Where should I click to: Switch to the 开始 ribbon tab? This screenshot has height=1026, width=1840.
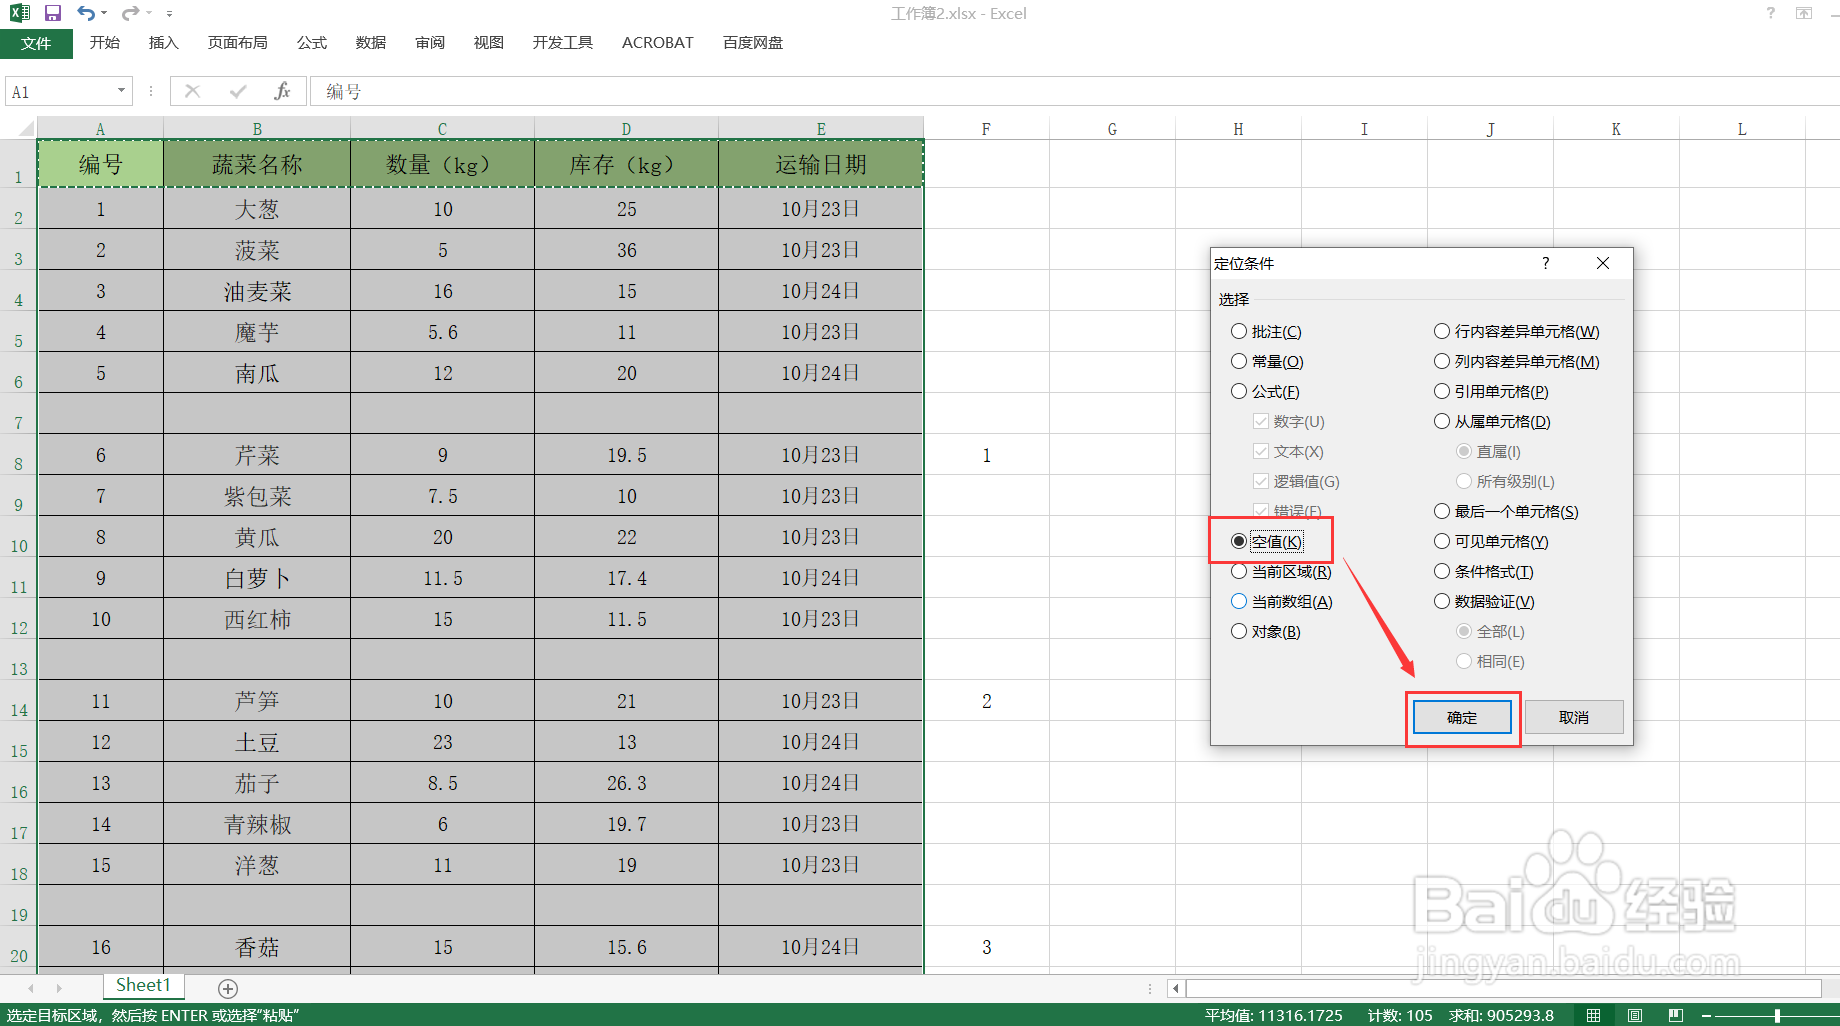coord(105,43)
